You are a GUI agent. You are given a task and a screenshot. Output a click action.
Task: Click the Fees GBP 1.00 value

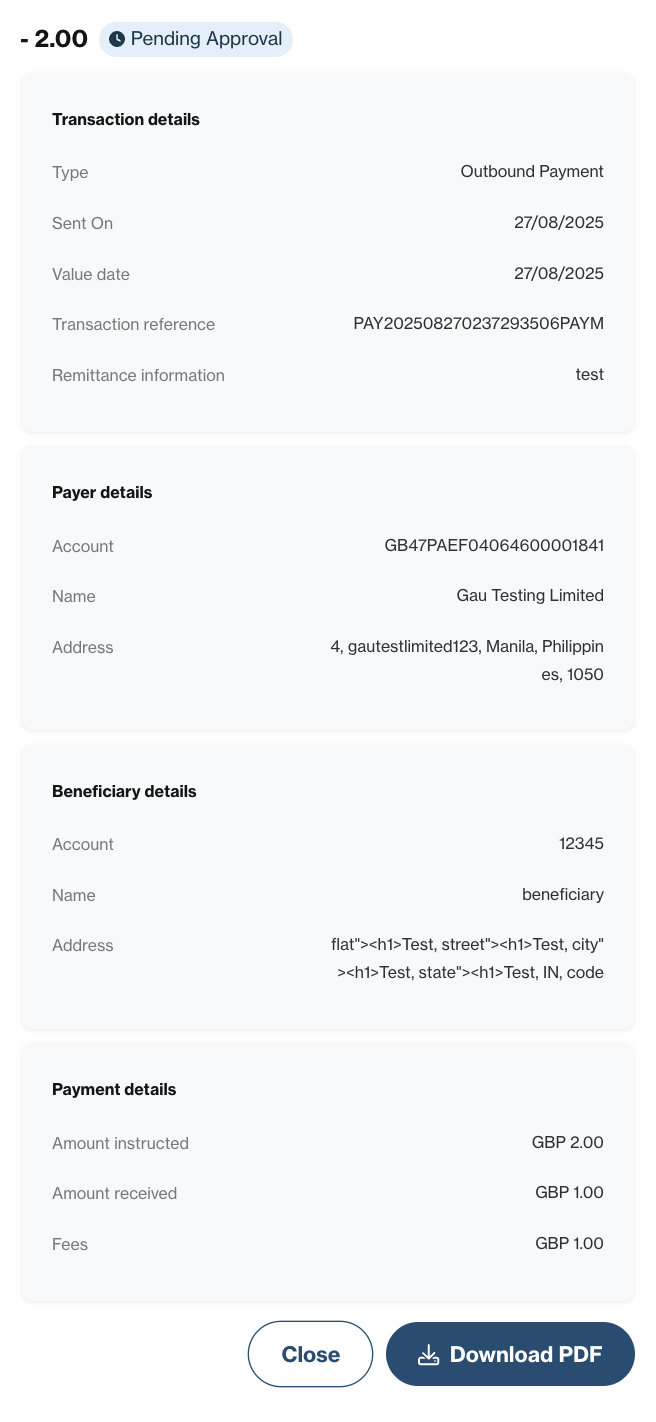click(569, 1244)
